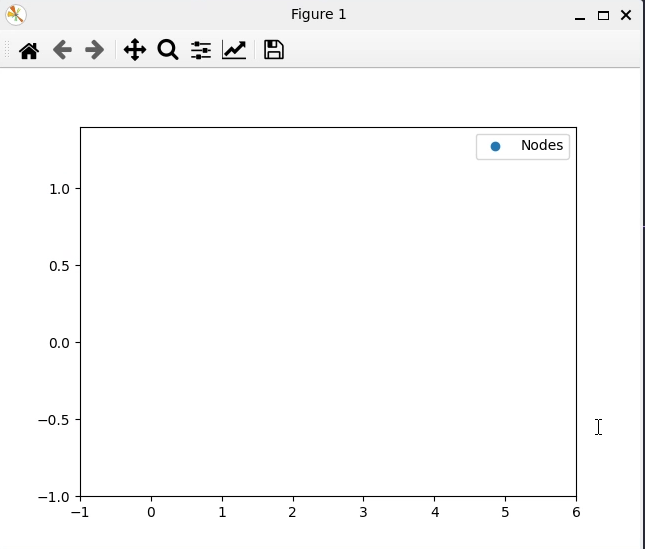Minimize the Figure 1 window
Viewport: 645px width, 549px height.
[580, 16]
